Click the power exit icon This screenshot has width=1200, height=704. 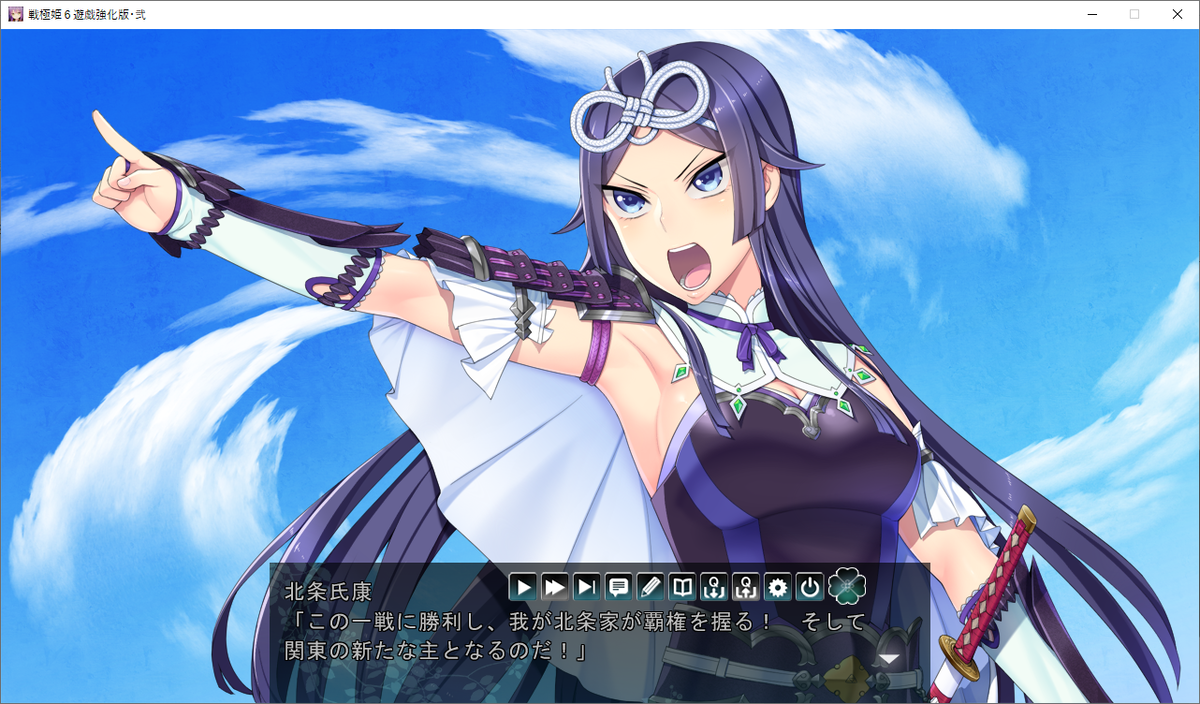(810, 586)
